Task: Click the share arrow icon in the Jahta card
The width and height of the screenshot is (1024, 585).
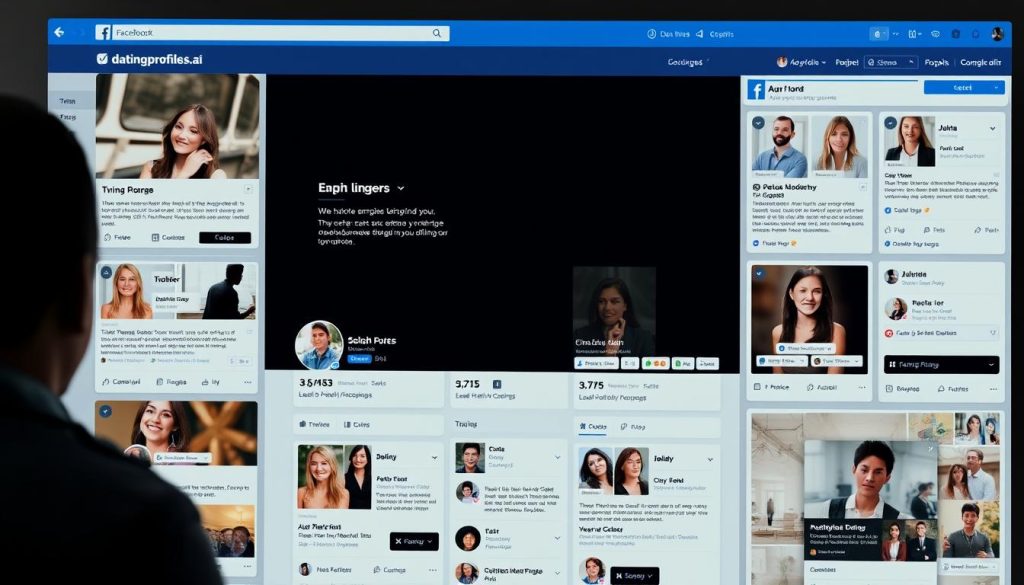Action: click(x=978, y=230)
